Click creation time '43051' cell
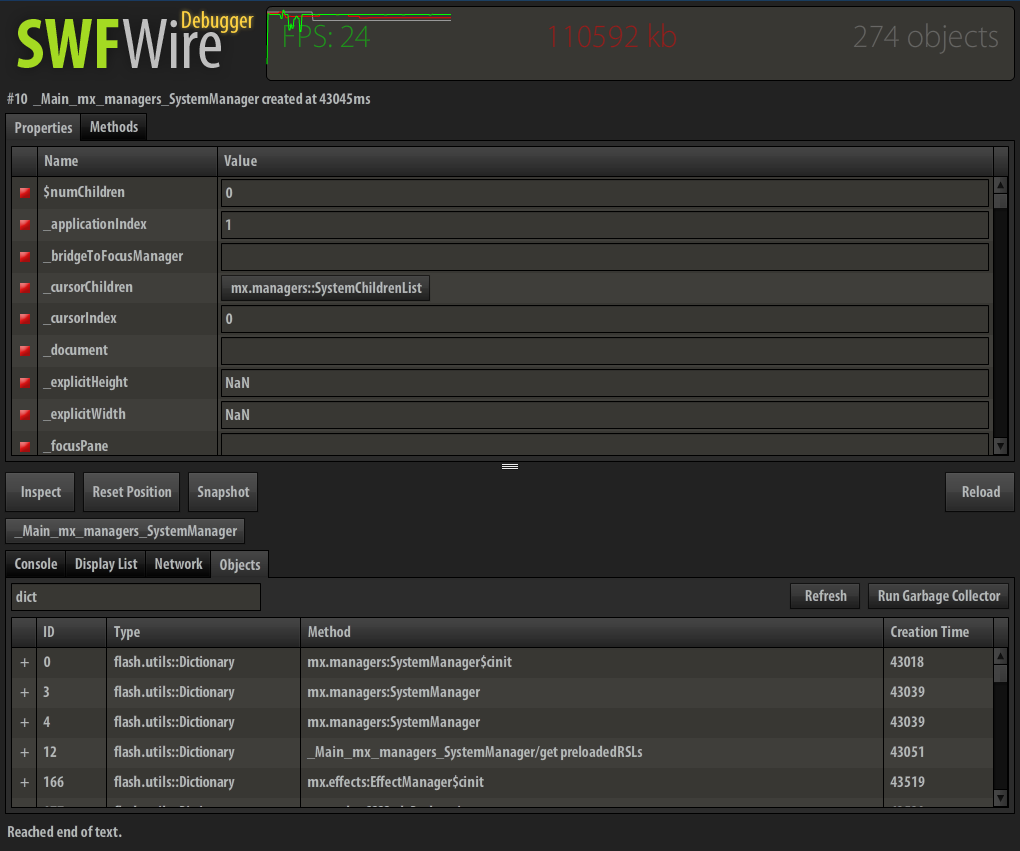Screen dimensions: 1020x851 [907, 752]
